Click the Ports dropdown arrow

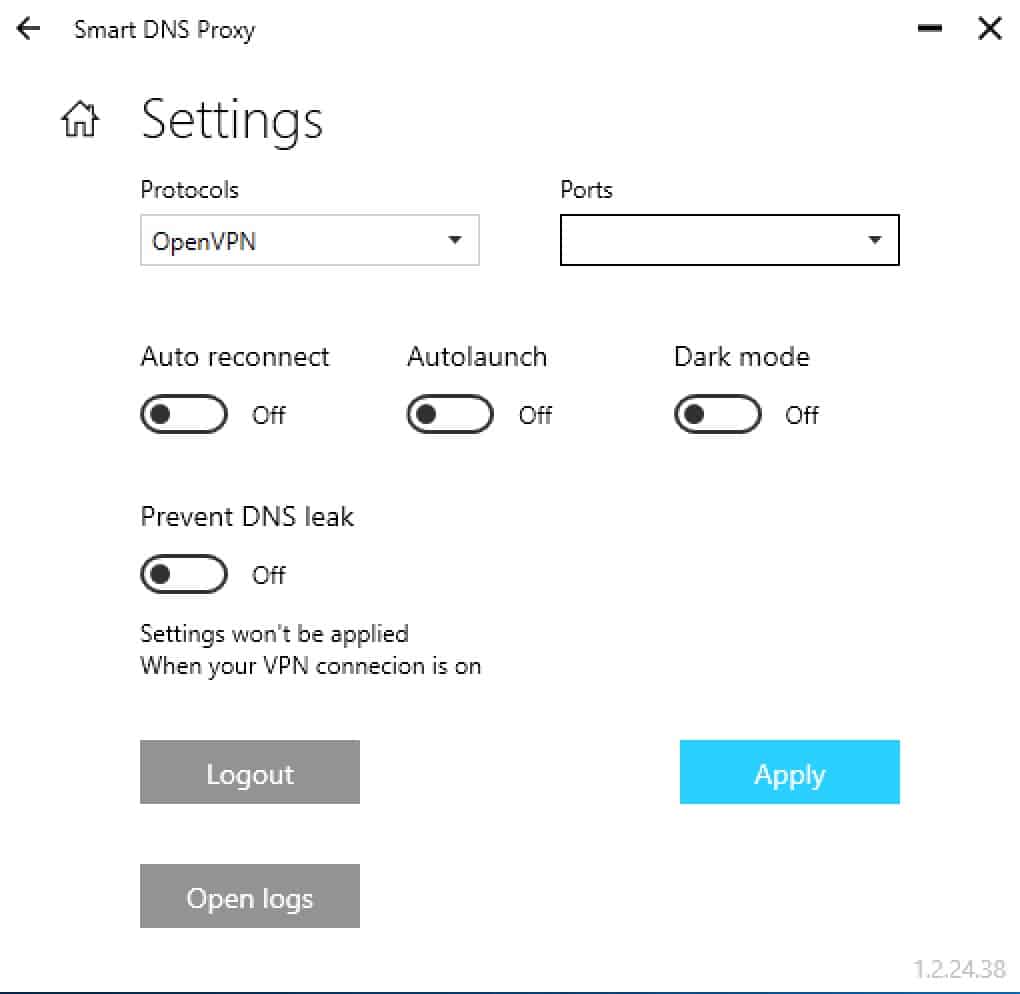coord(875,240)
